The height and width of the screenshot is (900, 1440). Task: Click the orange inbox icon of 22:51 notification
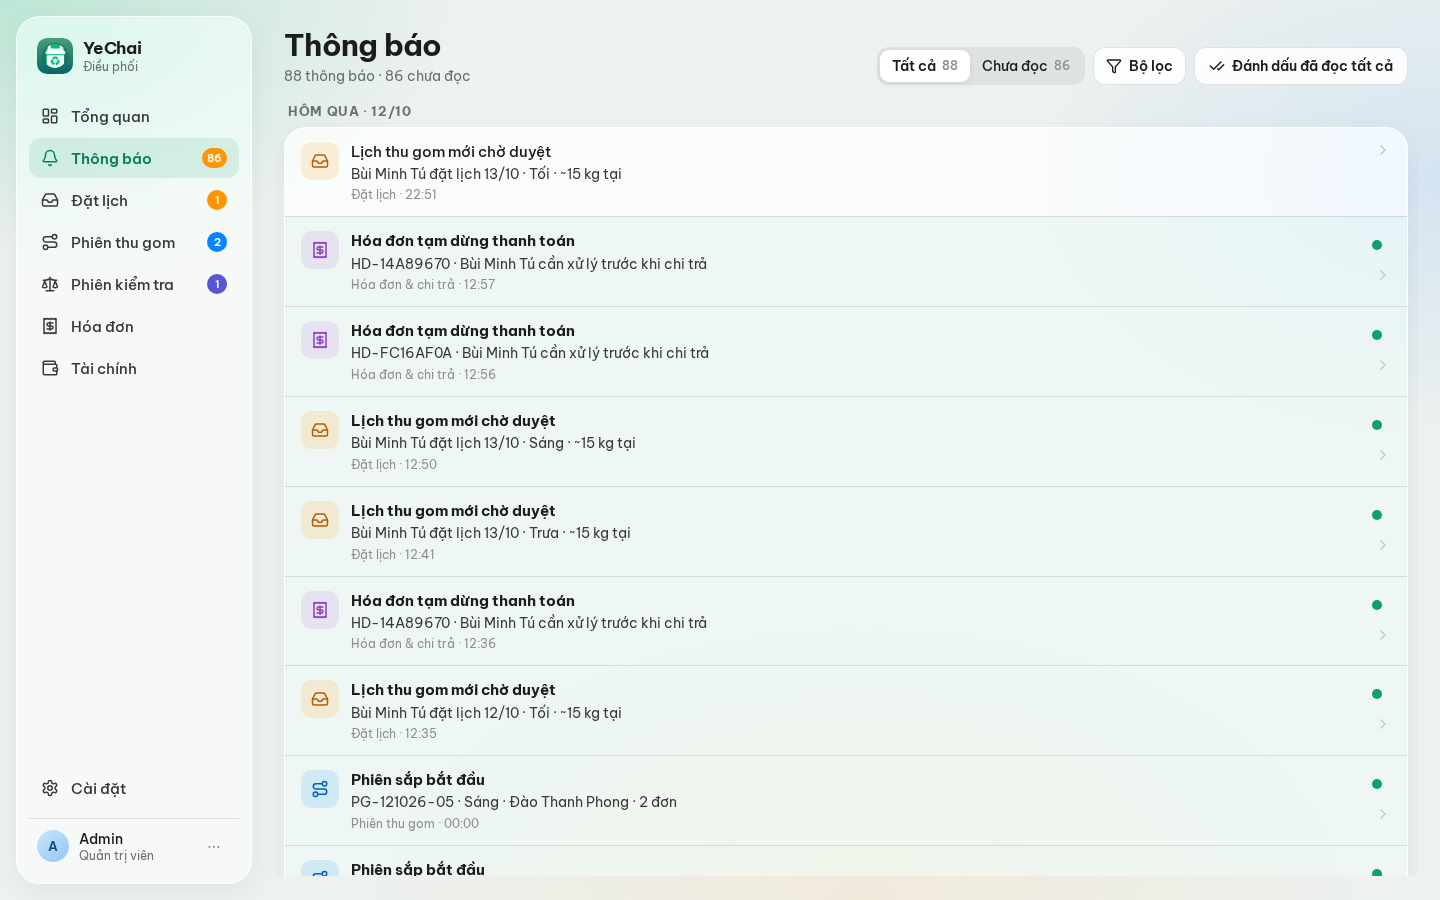[x=320, y=161]
